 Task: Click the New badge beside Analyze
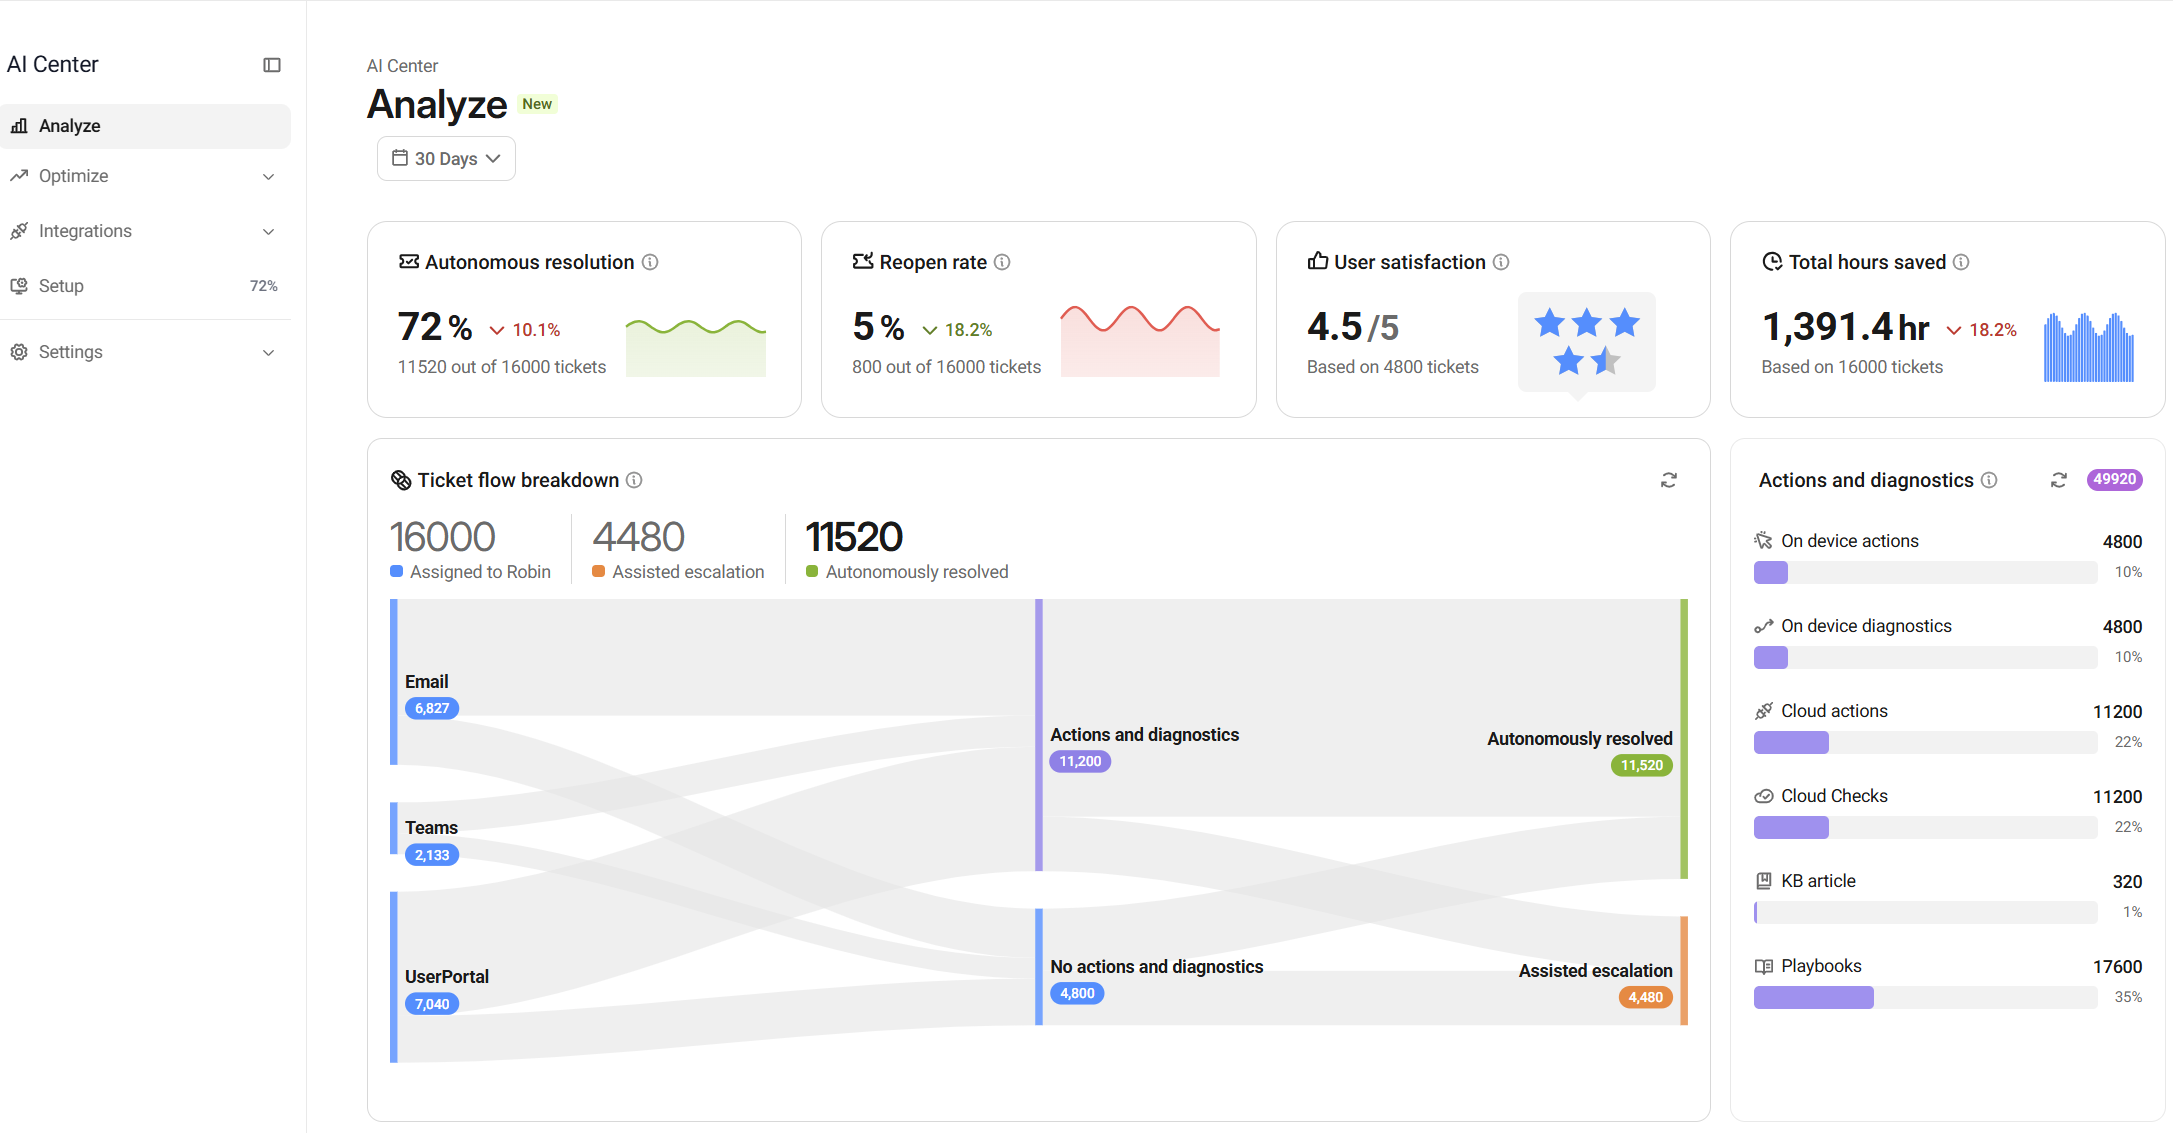click(x=537, y=104)
